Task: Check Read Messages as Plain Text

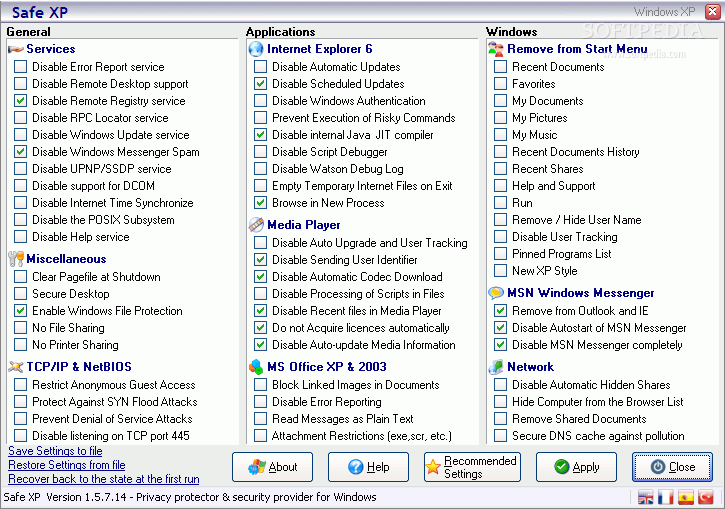Action: pyautogui.click(x=260, y=419)
